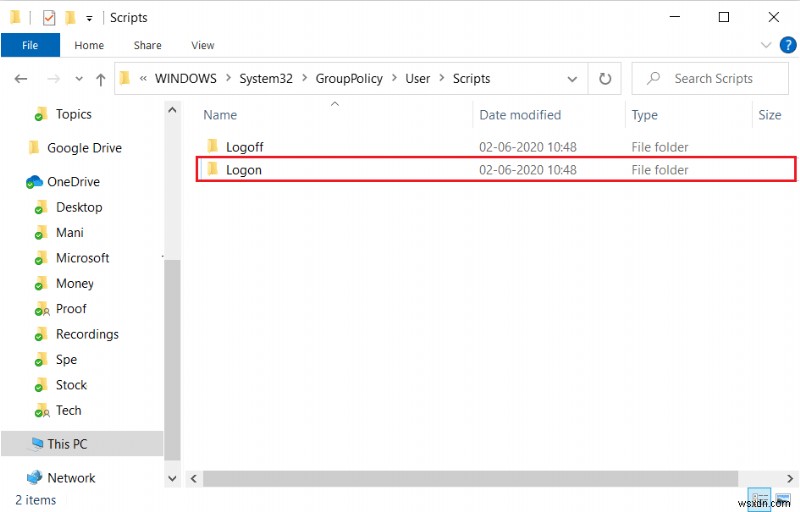Sort by the Size column header
The image size is (800, 512).
coord(769,115)
